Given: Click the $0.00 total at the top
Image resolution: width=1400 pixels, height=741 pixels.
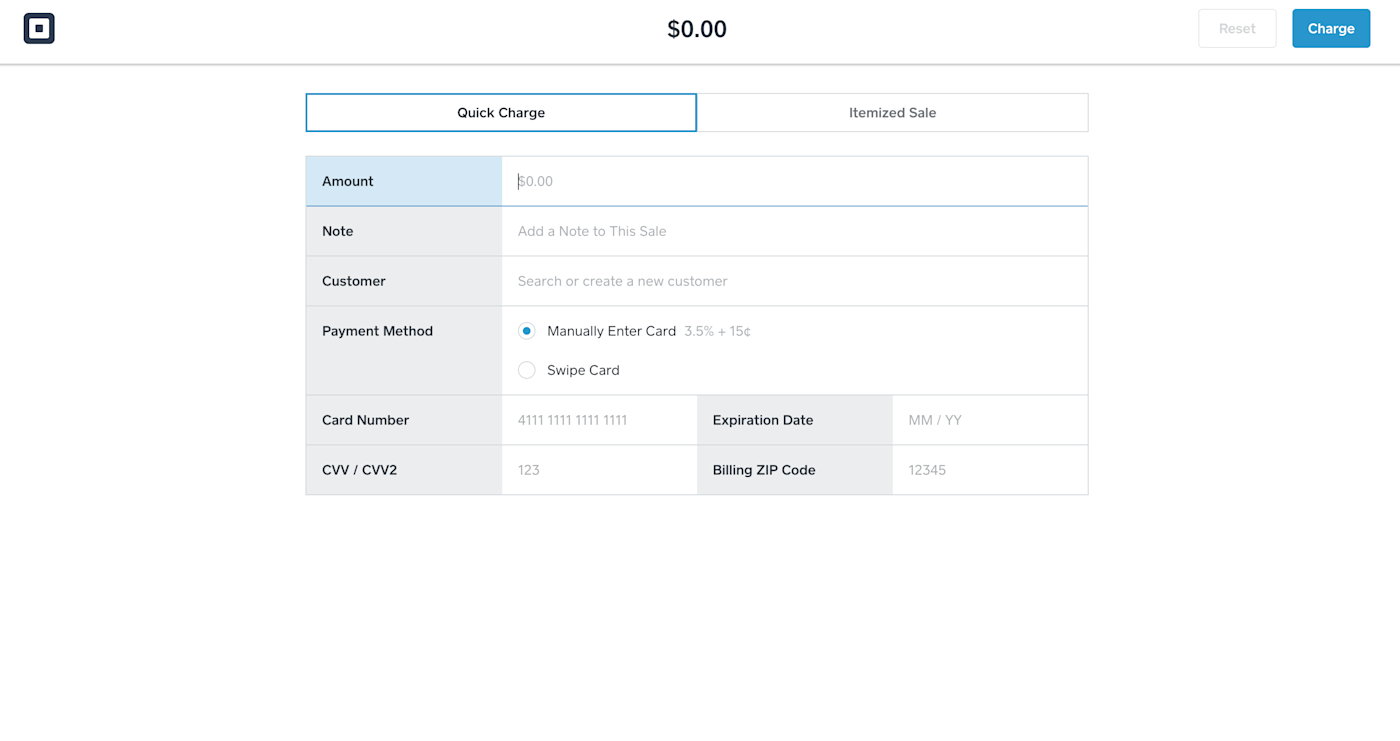Looking at the screenshot, I should point(697,28).
